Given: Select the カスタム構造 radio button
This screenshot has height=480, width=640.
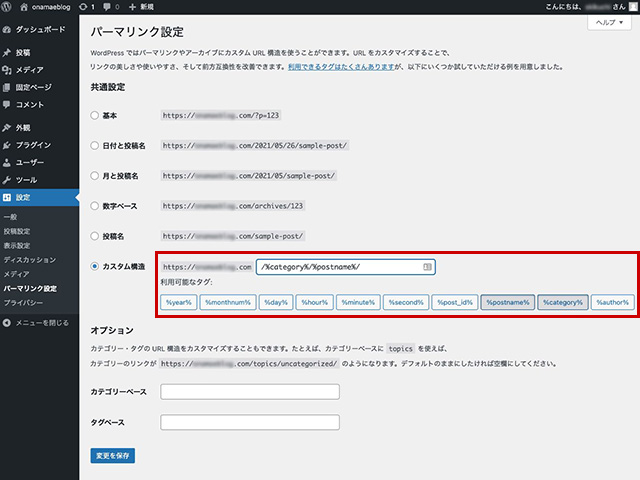Looking at the screenshot, I should click(94, 267).
